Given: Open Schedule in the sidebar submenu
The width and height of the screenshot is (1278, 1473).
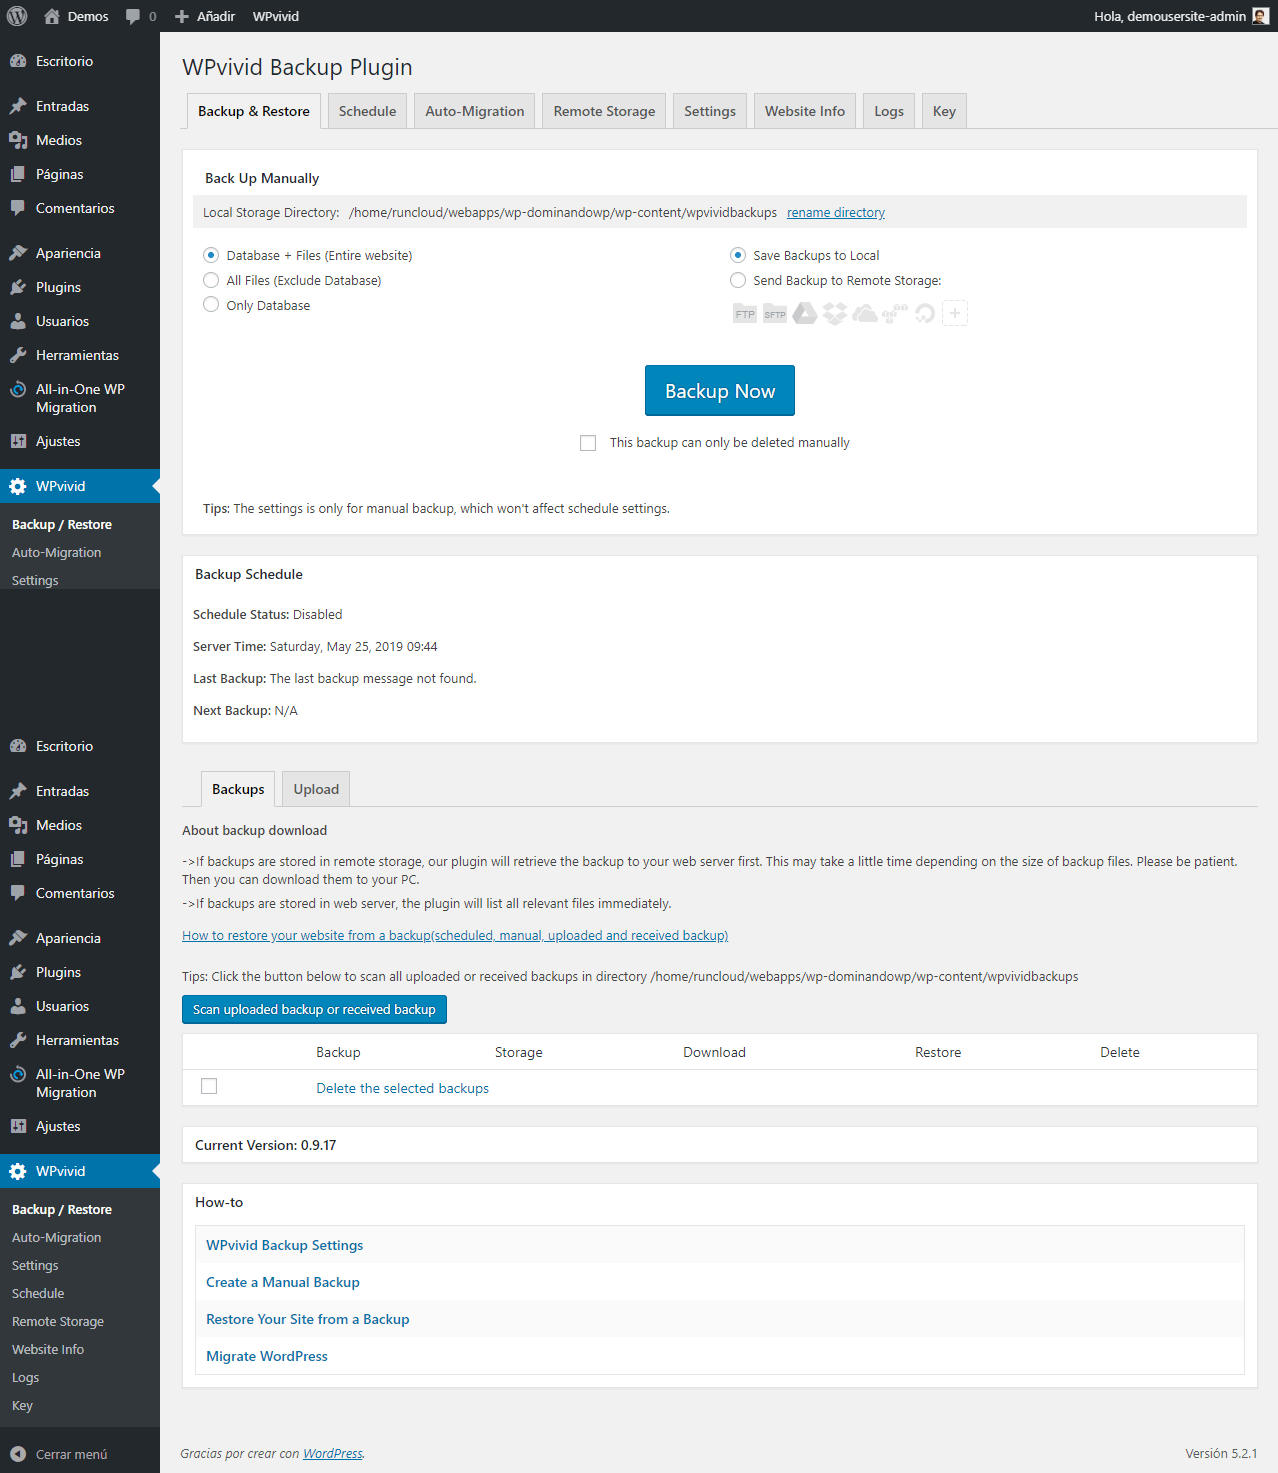Looking at the screenshot, I should [38, 1293].
